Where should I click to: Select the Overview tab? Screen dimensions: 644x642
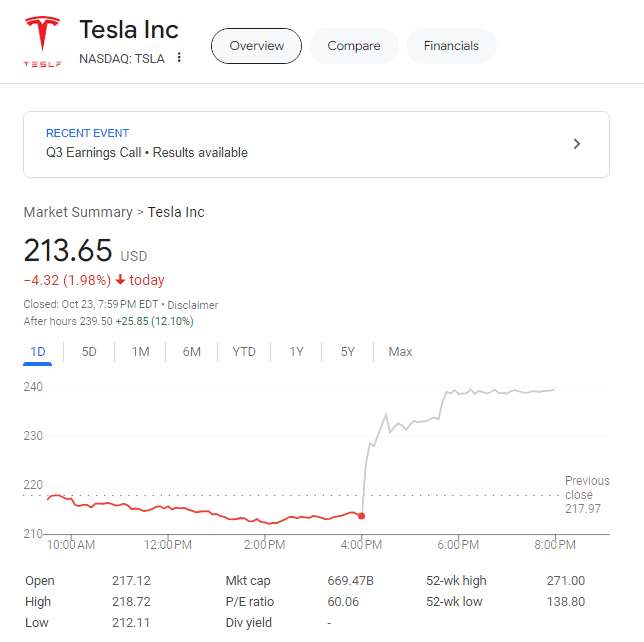pyautogui.click(x=256, y=46)
